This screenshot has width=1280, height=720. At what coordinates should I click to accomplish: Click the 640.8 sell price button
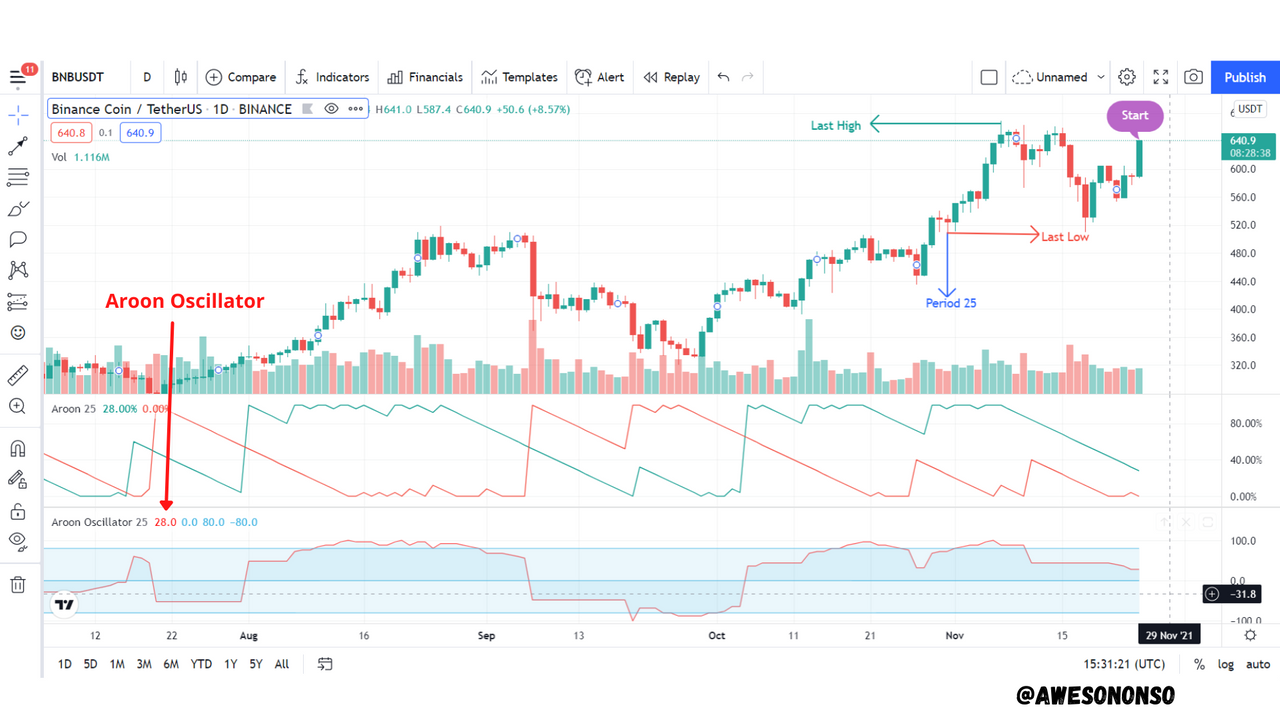point(71,132)
